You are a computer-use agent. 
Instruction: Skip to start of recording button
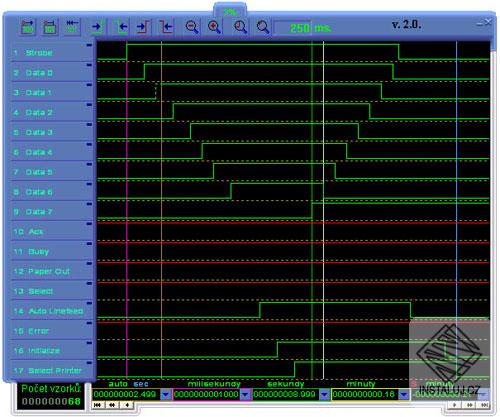98,405
